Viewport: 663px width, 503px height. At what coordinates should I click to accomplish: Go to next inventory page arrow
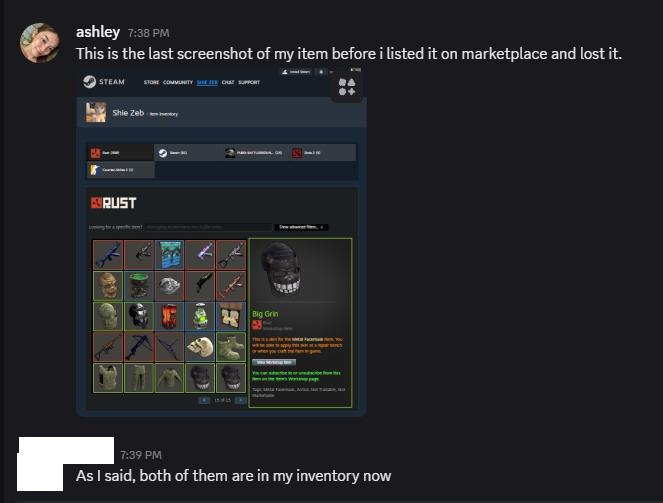click(x=240, y=400)
